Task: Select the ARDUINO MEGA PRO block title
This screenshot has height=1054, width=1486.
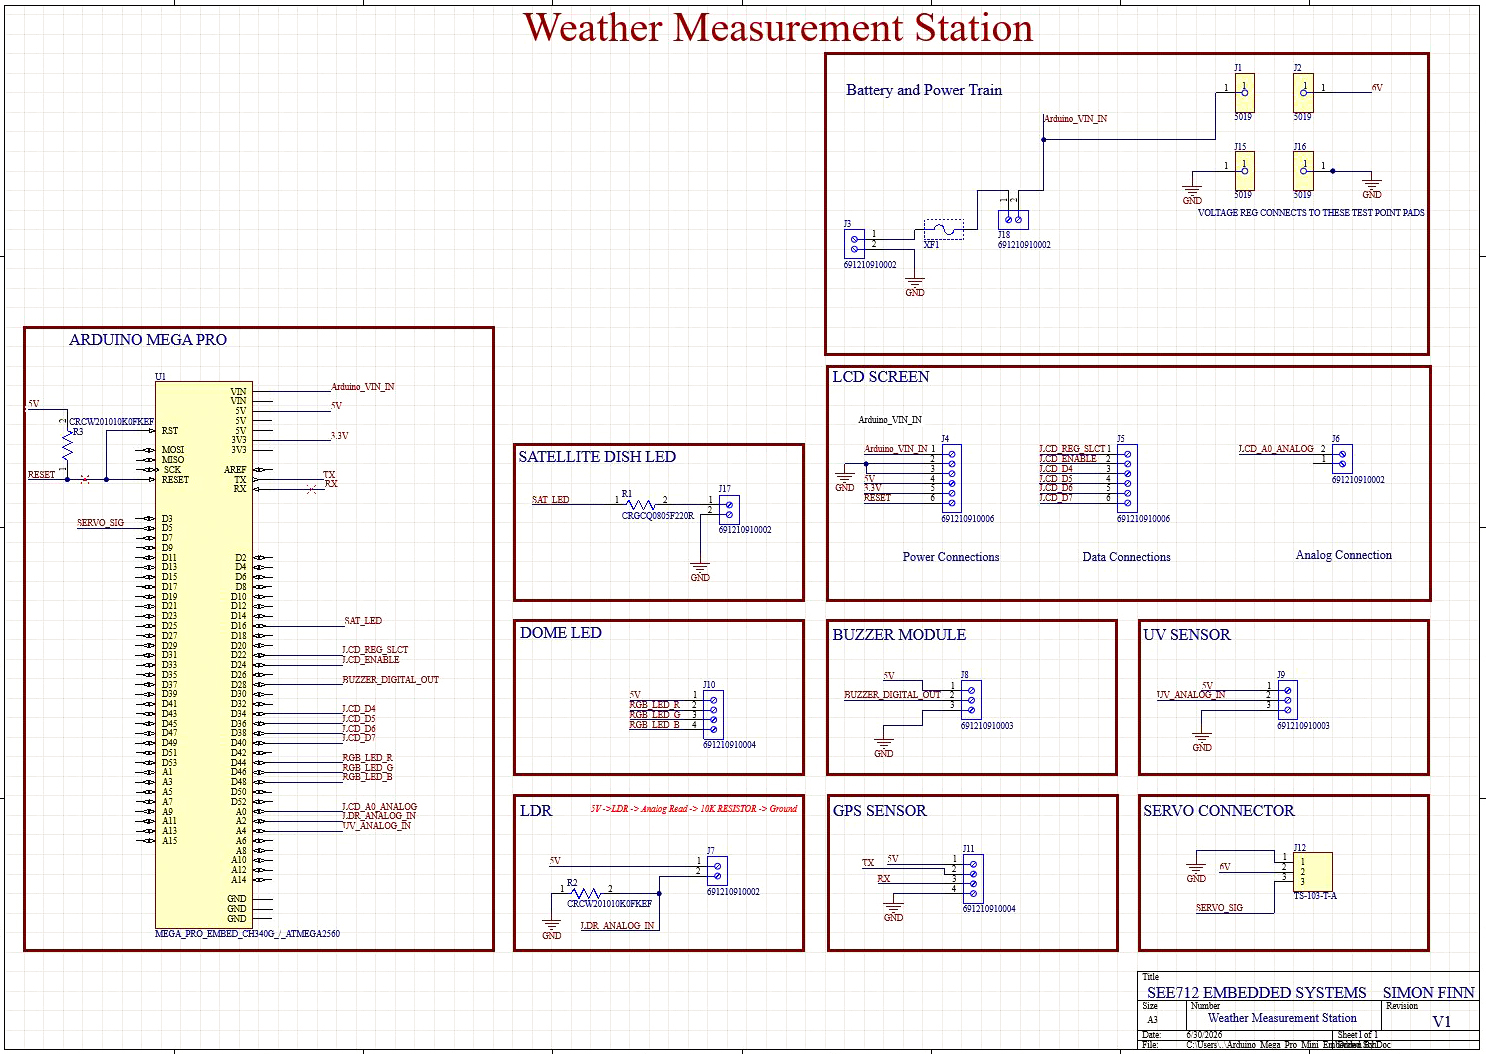Action: 148,340
